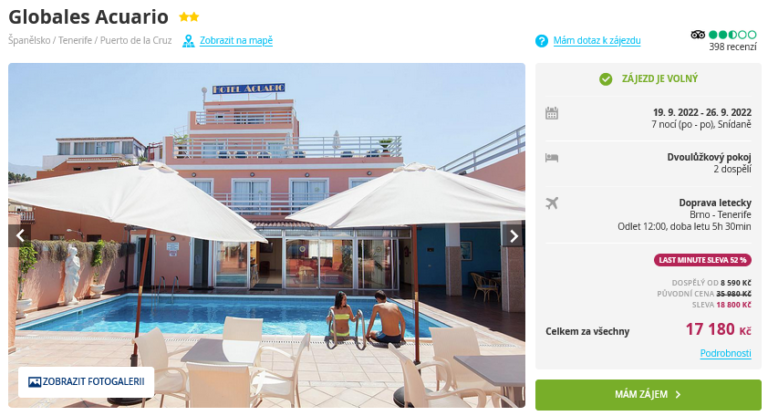
Task: Click the bed icon for room type
Action: click(552, 158)
